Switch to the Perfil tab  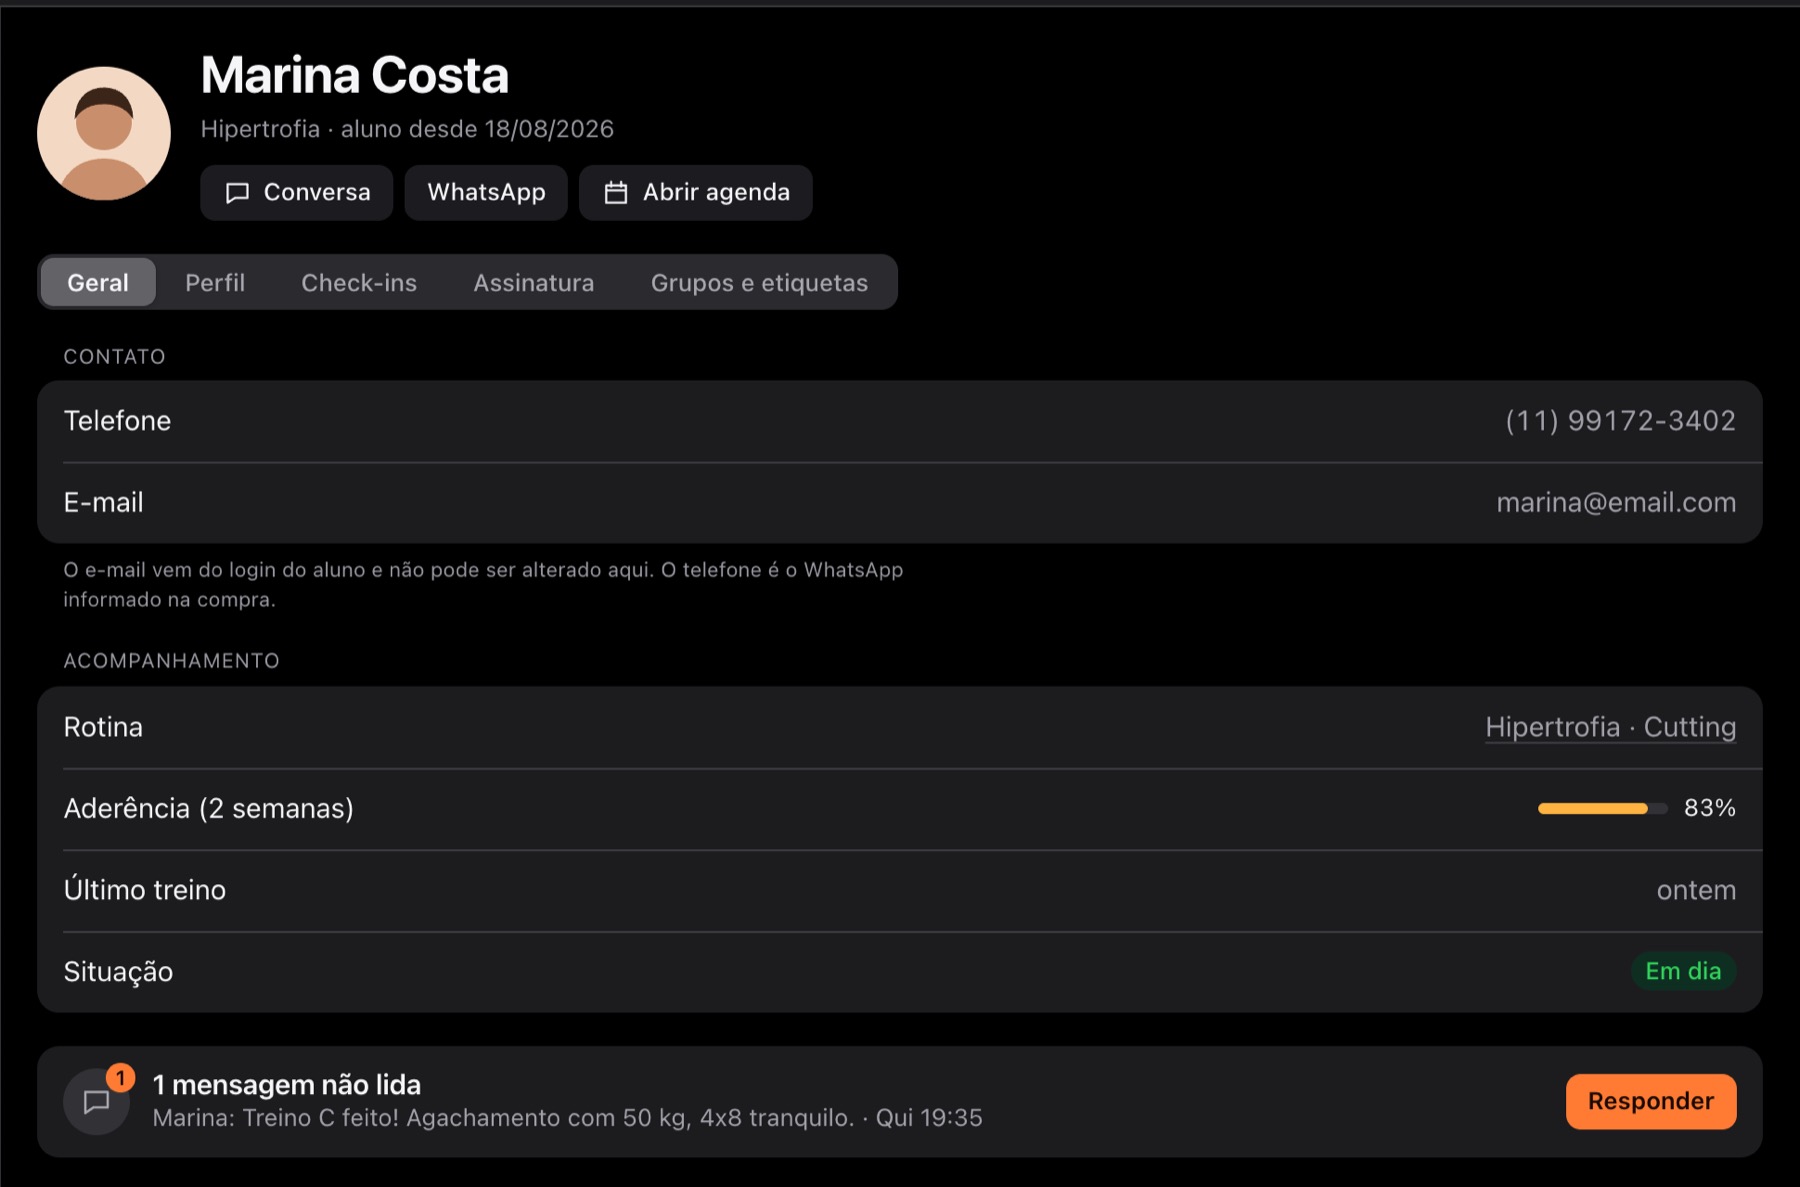pos(215,283)
